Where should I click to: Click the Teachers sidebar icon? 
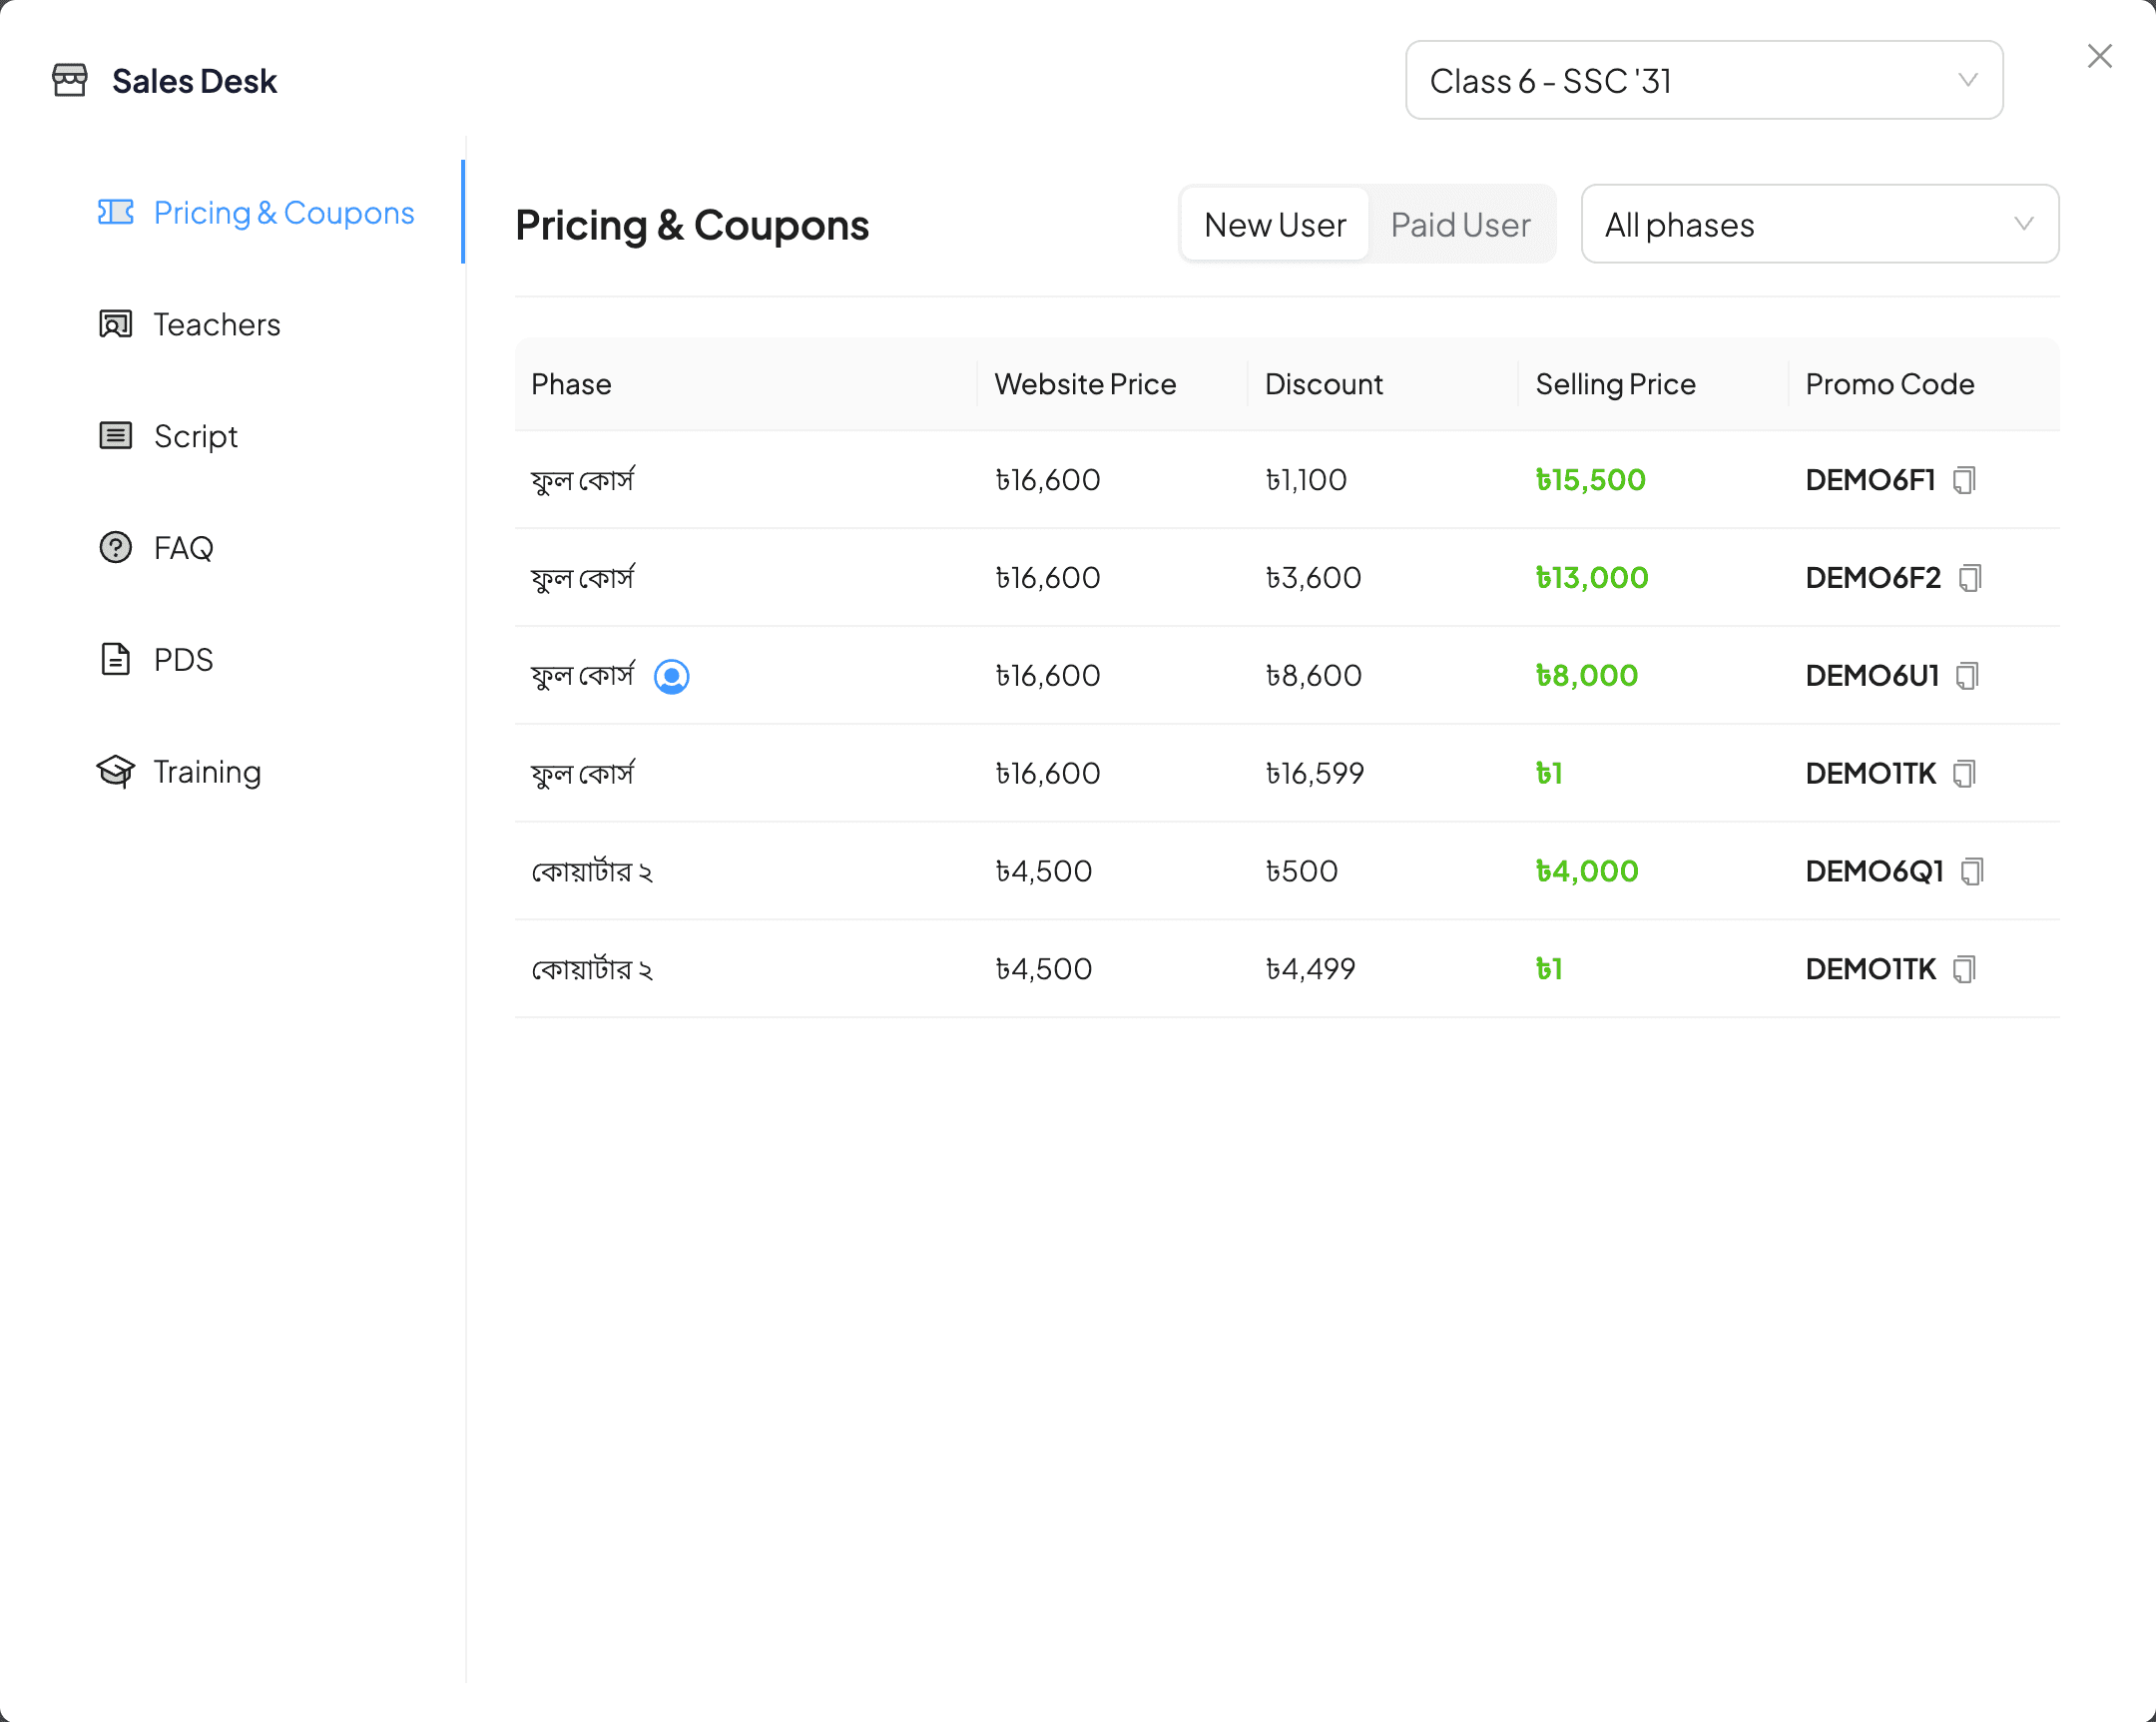[x=116, y=324]
